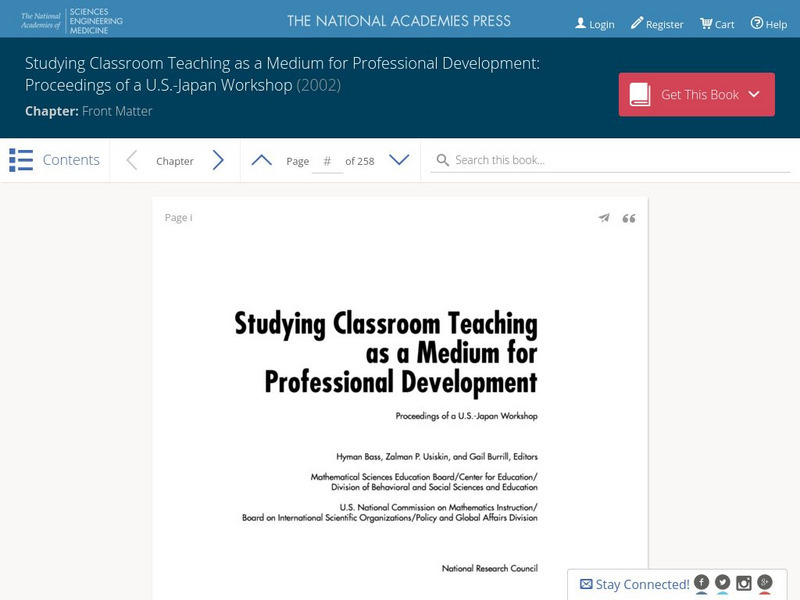
Task: Click the Login user icon
Action: click(x=580, y=23)
